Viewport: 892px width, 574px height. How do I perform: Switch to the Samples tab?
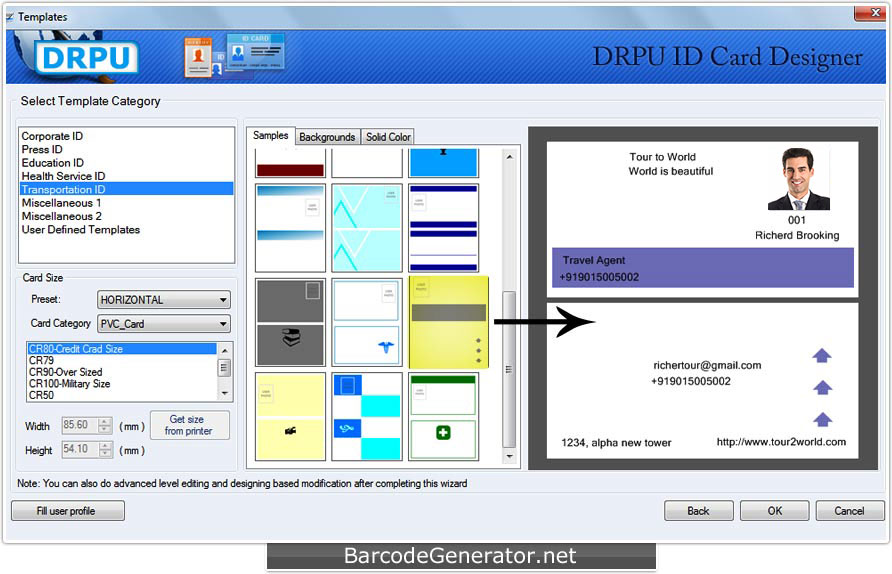tap(270, 135)
